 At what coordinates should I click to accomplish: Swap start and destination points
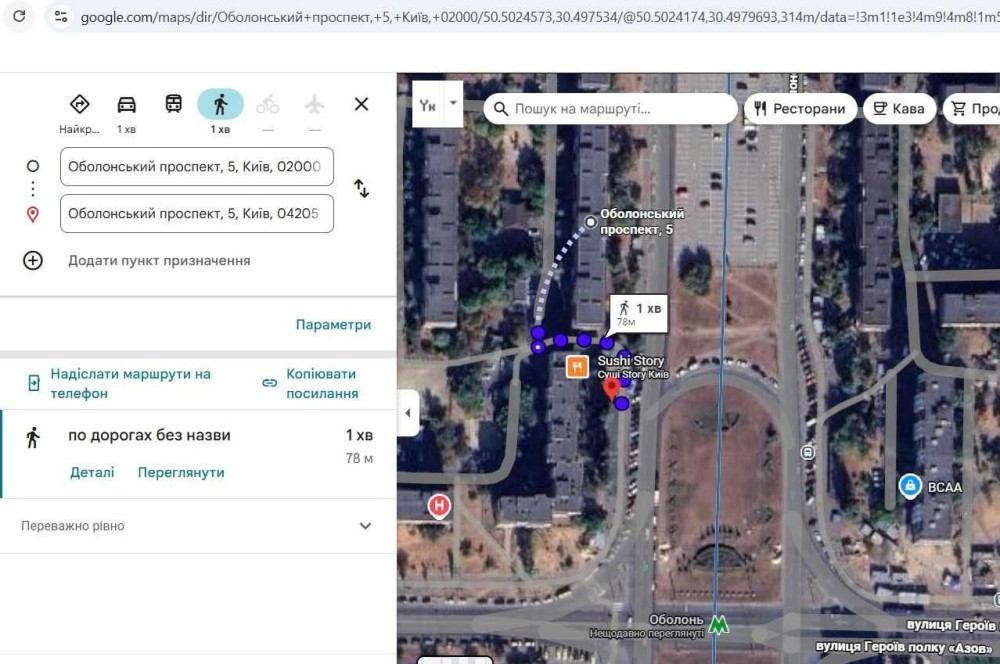pos(361,189)
